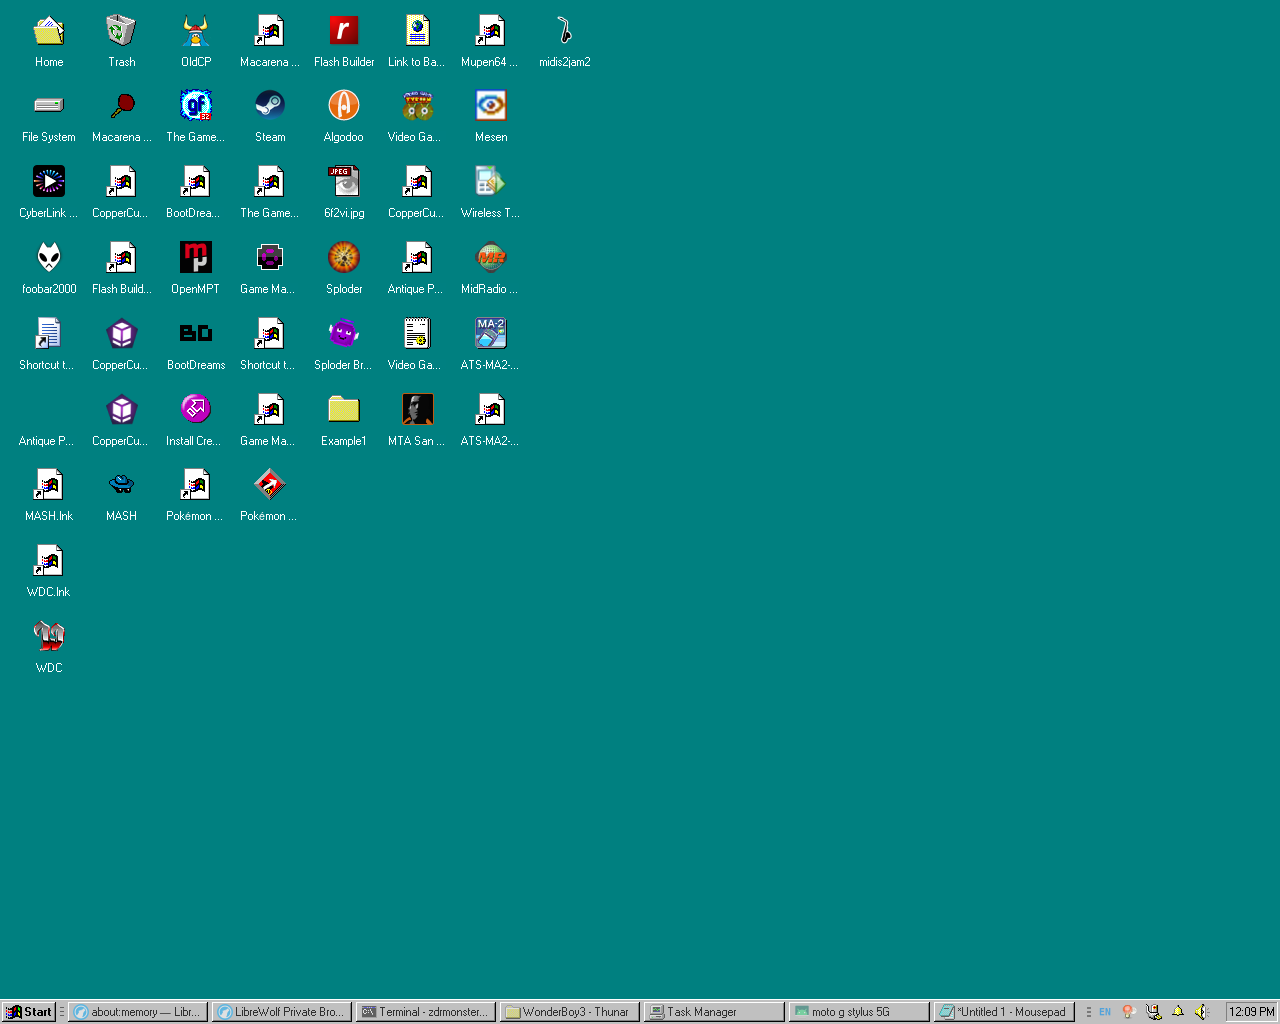1280x1024 pixels.
Task: Open the MTA San Andreas icon
Action: pos(417,410)
